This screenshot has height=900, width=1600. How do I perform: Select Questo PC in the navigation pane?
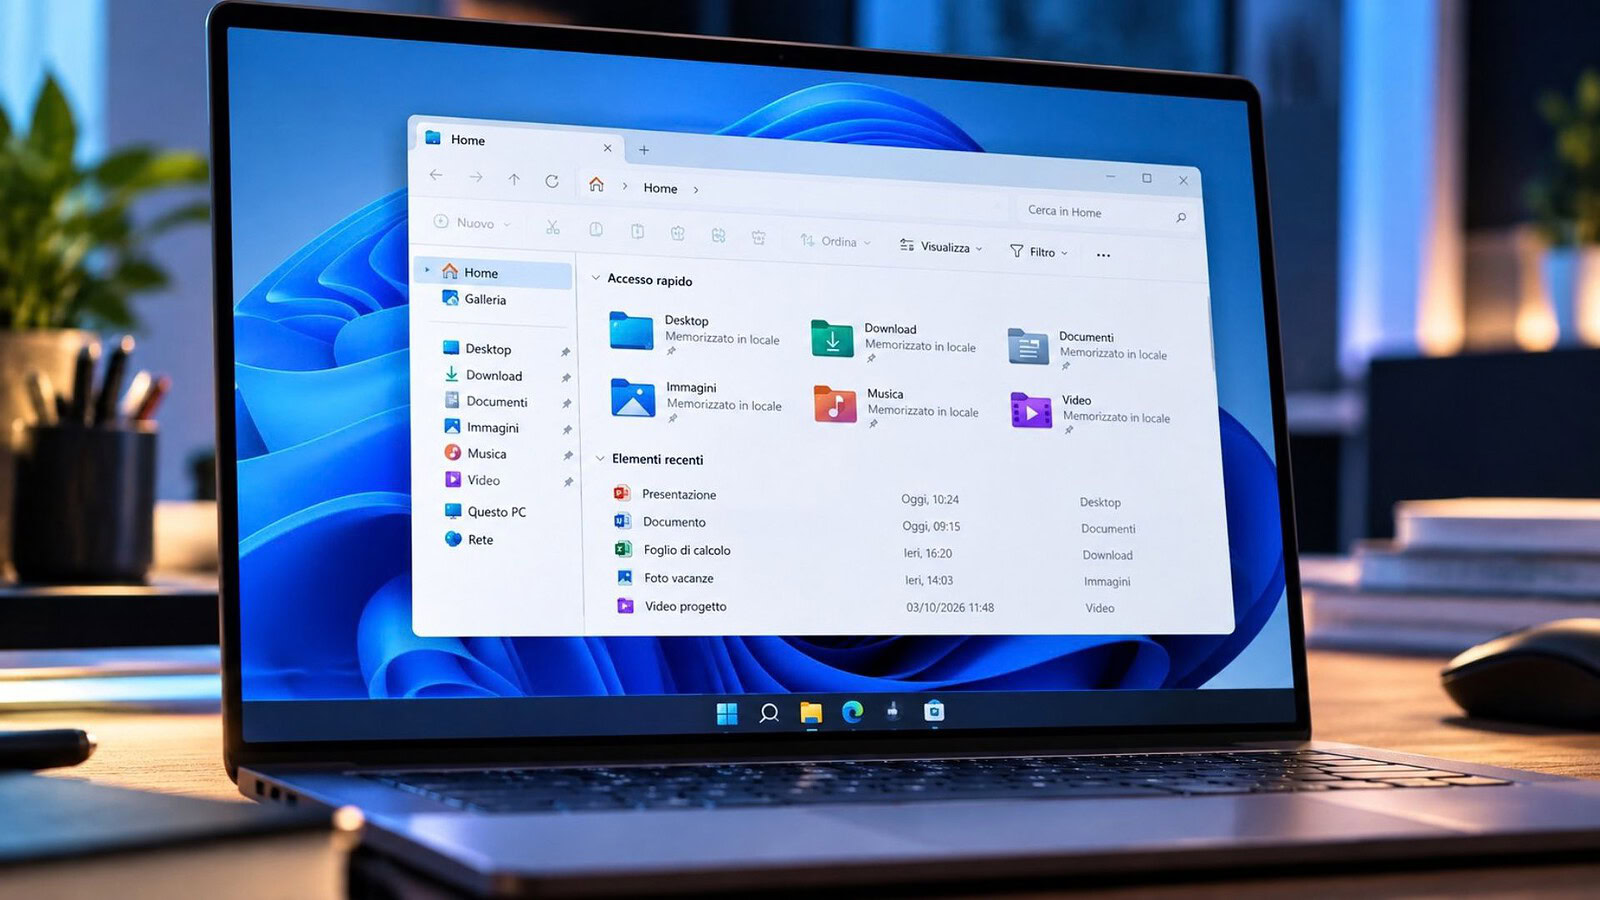485,511
